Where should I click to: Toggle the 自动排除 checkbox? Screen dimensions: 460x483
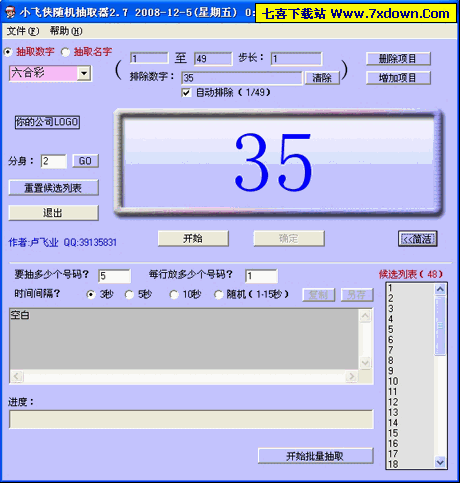(x=186, y=92)
